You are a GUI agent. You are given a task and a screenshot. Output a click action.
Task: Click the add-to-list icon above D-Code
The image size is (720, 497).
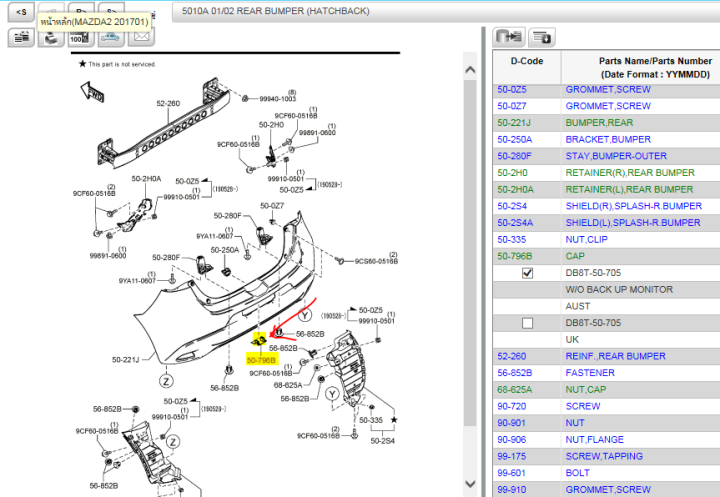tap(510, 37)
